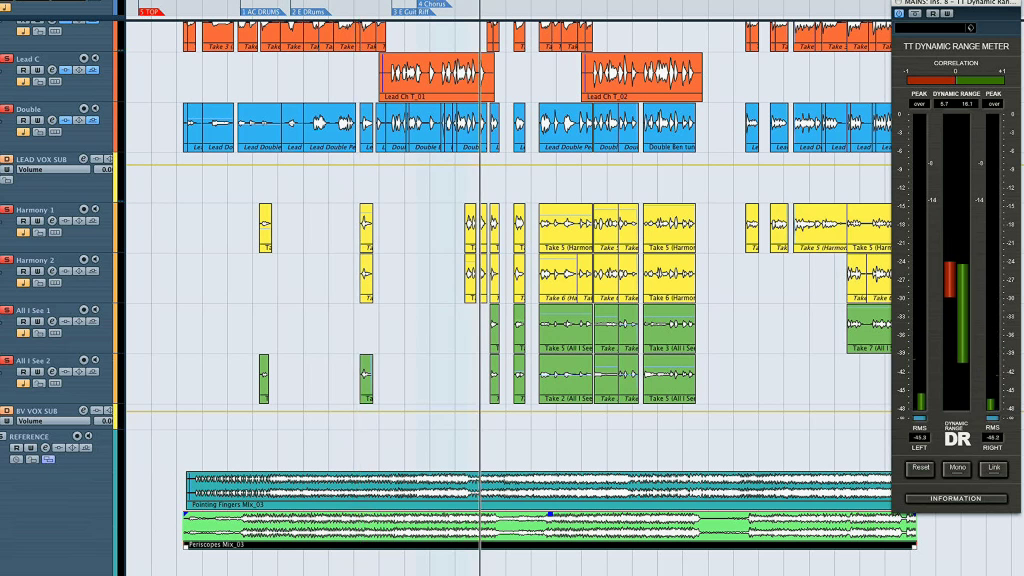
Task: Click Mono in TT Dynamic Range Meter
Action: pyautogui.click(x=957, y=468)
